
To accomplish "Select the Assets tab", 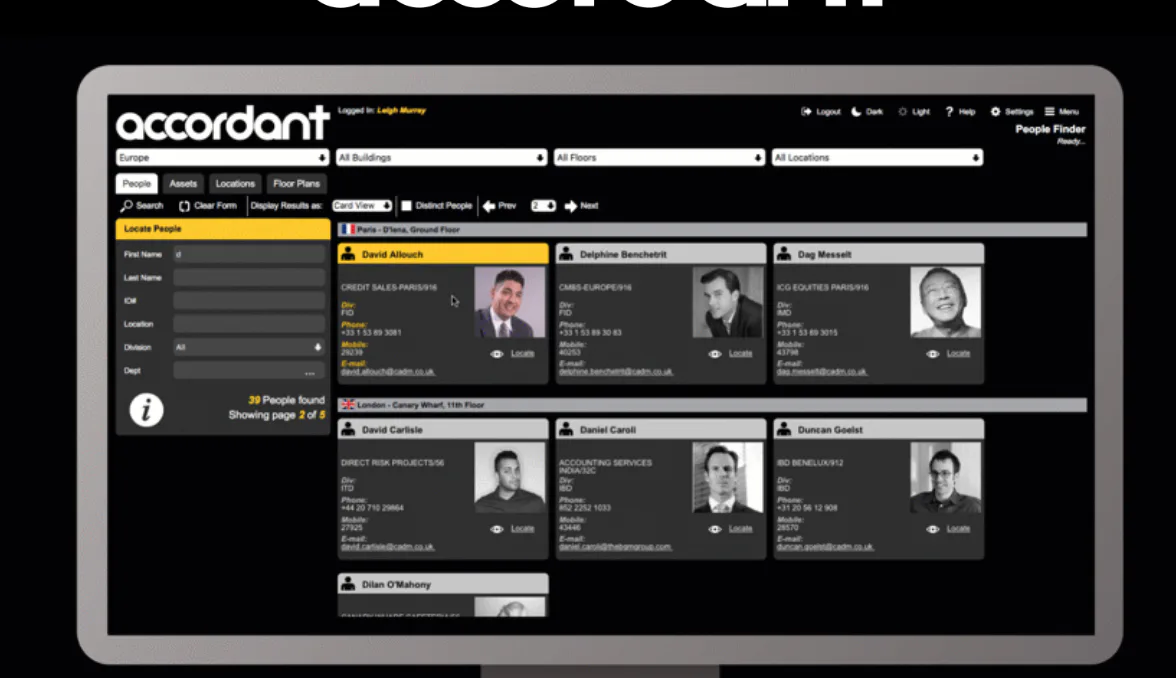I will point(183,184).
